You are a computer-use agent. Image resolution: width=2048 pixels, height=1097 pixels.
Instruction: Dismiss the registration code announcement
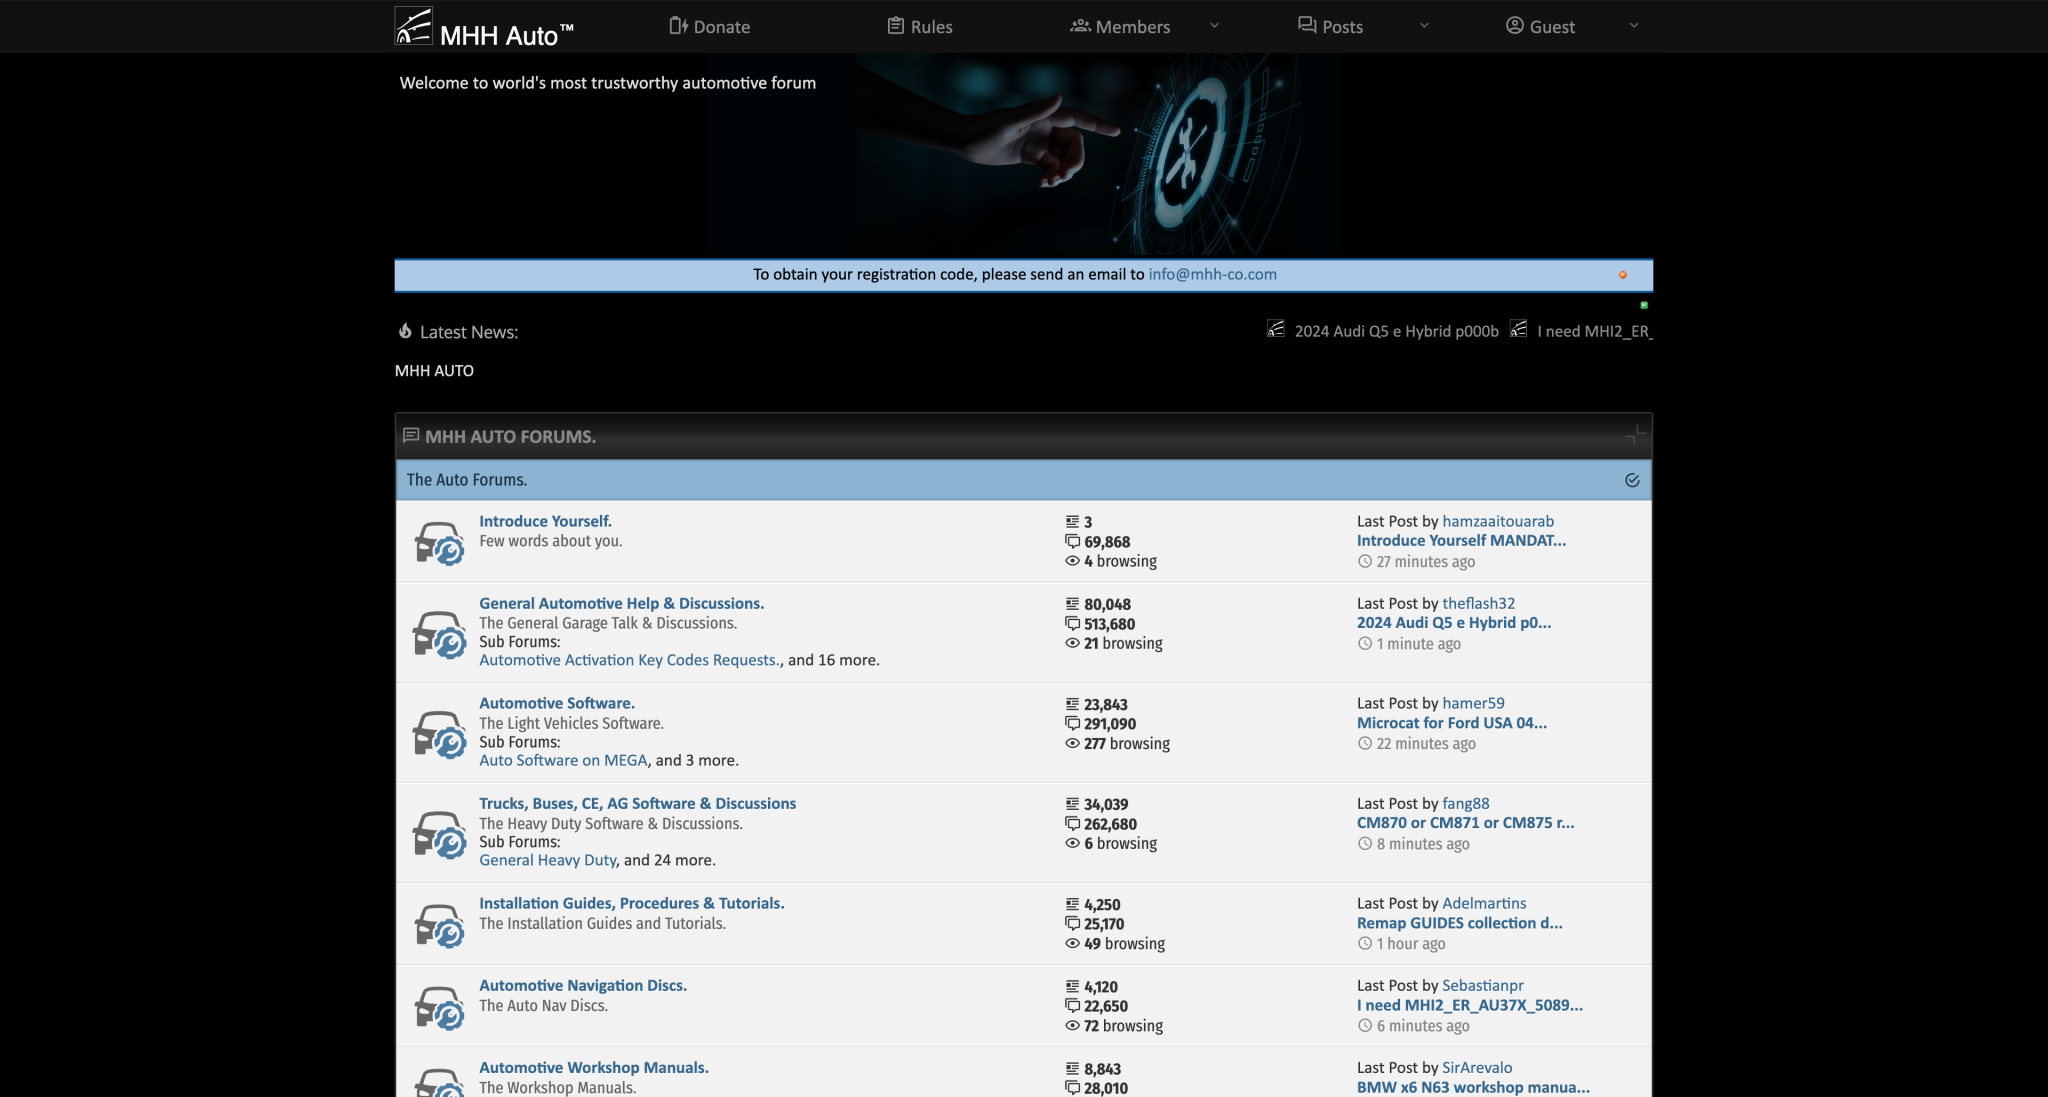[1622, 274]
